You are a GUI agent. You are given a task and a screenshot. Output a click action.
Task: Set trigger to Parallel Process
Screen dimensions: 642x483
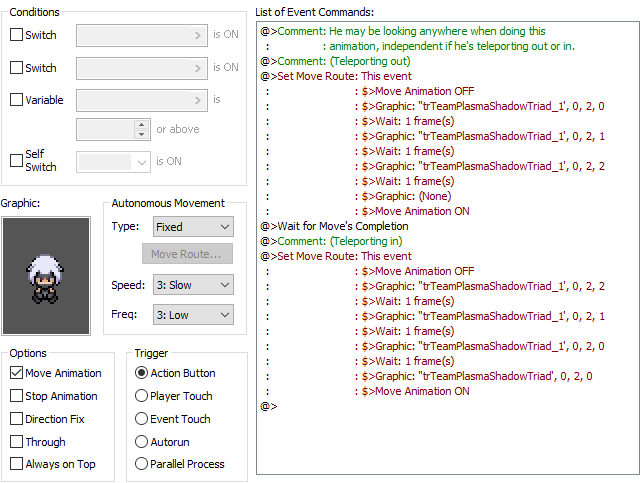coord(141,464)
